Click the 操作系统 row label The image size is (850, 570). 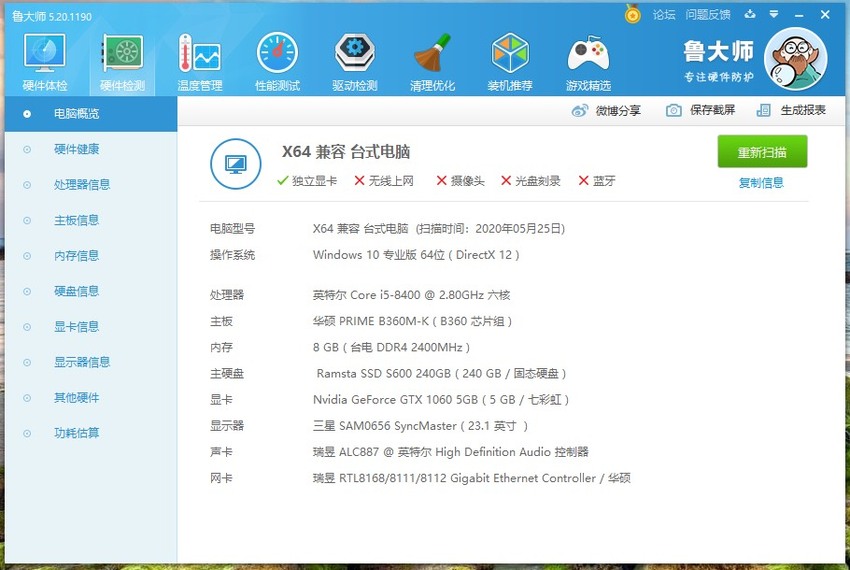click(x=233, y=255)
